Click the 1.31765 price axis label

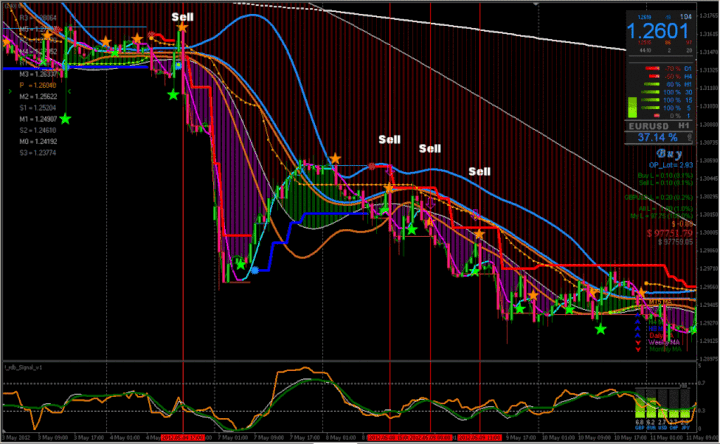click(x=709, y=16)
